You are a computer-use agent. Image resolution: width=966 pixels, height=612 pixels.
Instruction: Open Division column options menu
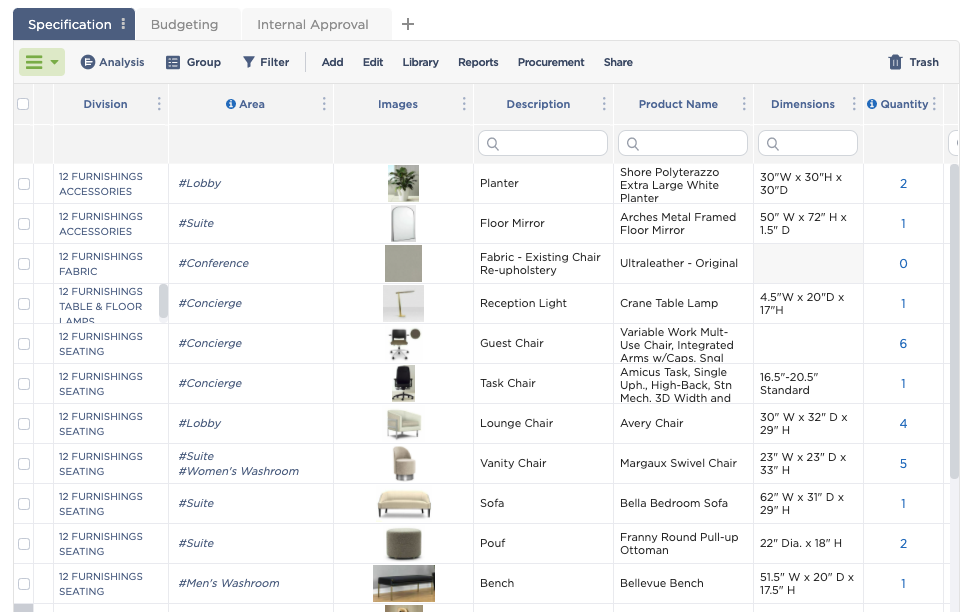tap(159, 104)
